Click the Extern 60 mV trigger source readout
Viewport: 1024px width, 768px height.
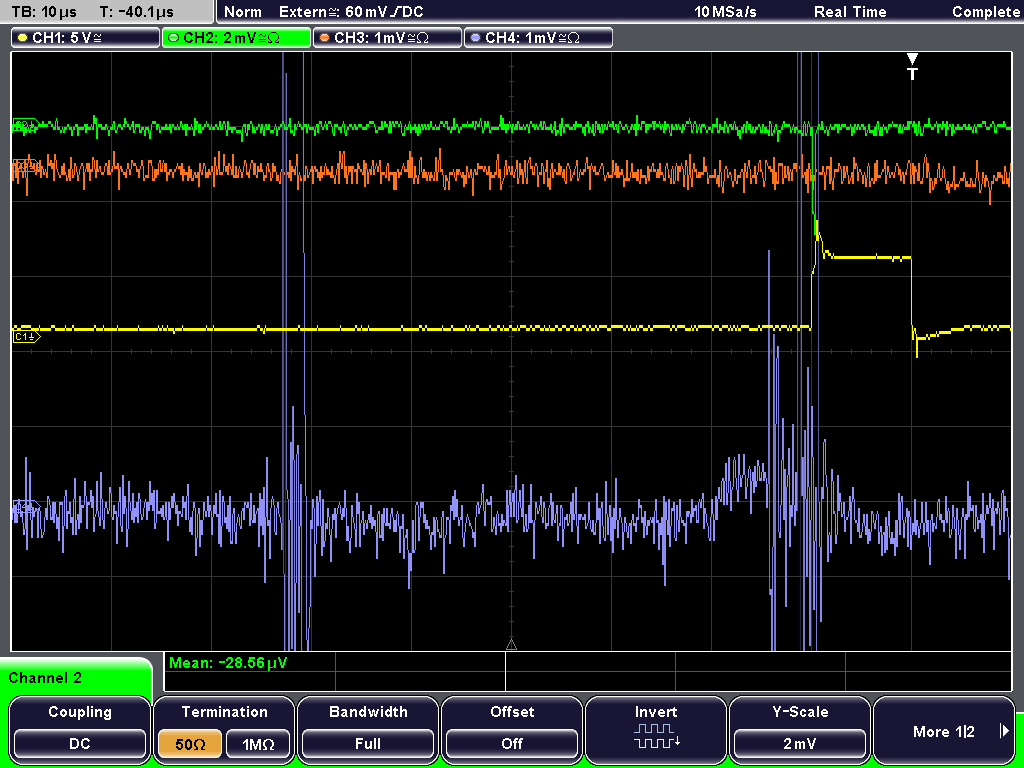point(351,12)
